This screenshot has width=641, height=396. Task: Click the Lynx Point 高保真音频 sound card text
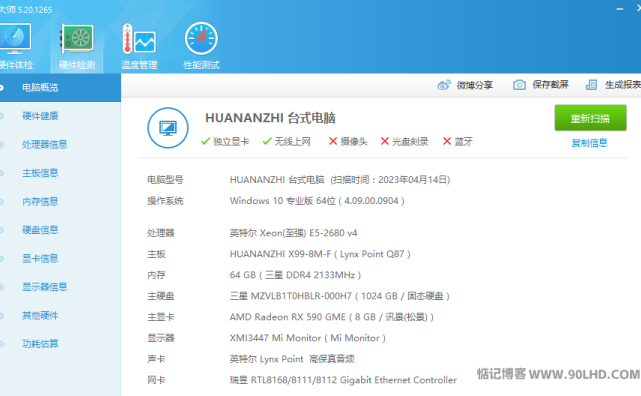(x=292, y=359)
